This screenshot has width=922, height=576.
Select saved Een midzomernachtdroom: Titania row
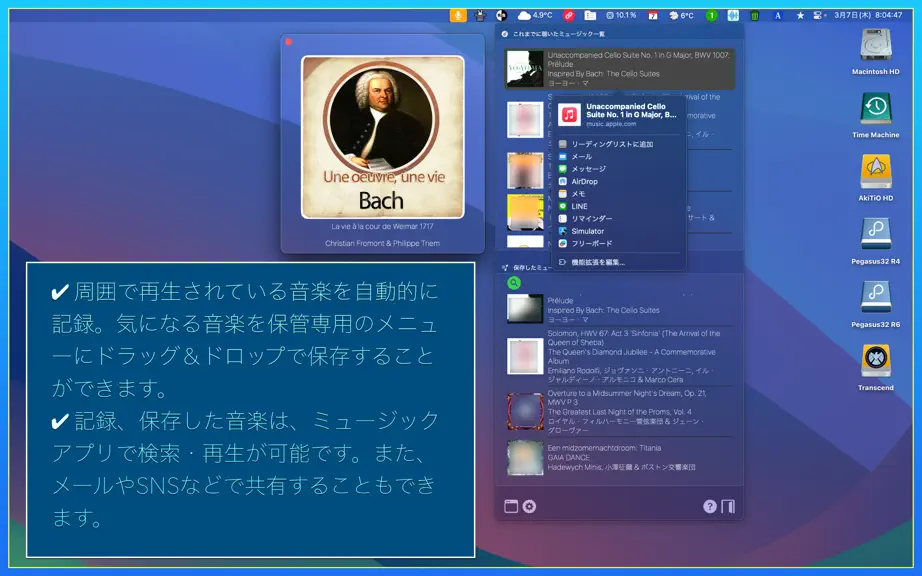click(x=620, y=457)
